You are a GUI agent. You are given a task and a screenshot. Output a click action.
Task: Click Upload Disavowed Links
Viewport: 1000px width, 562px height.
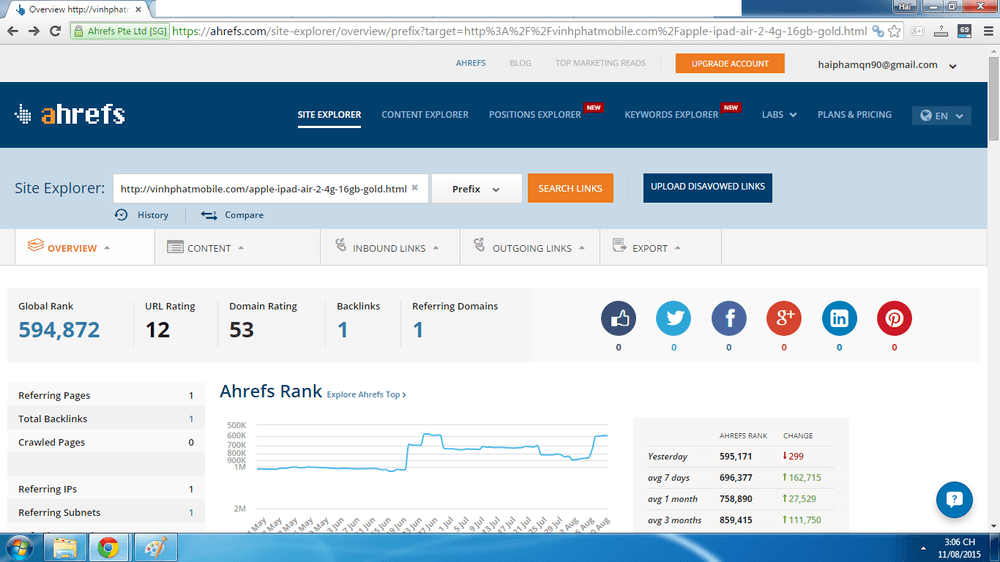(x=707, y=188)
